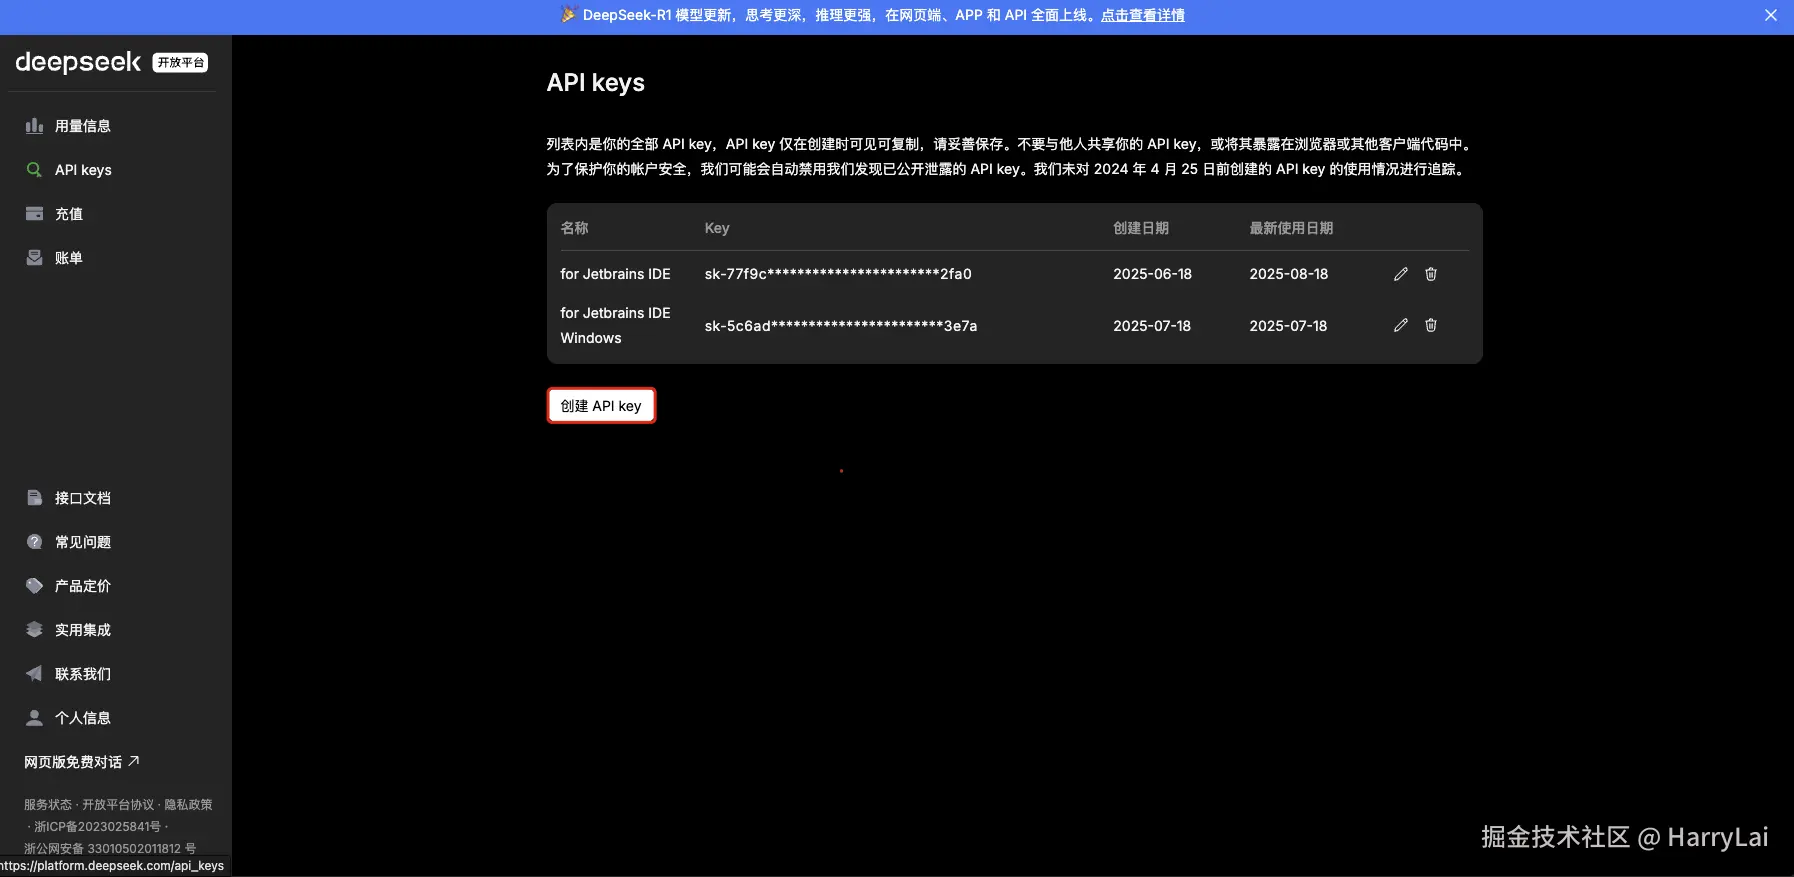Open 个人信息 in the sidebar
Screen dimensions: 1794x877
[82, 718]
